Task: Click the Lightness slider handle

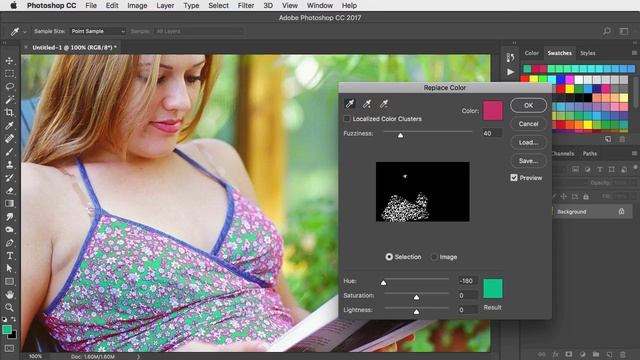Action: pyautogui.click(x=416, y=311)
